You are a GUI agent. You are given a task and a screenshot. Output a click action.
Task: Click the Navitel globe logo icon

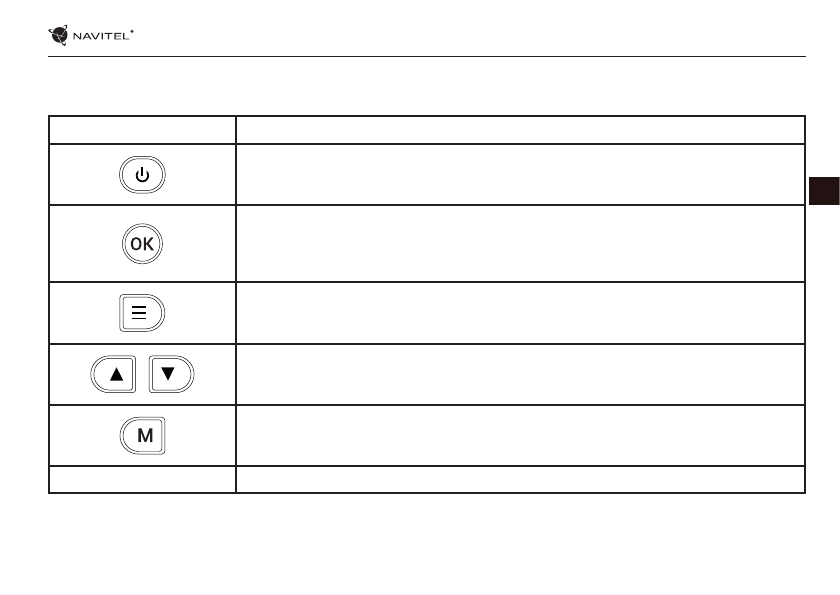coord(59,36)
